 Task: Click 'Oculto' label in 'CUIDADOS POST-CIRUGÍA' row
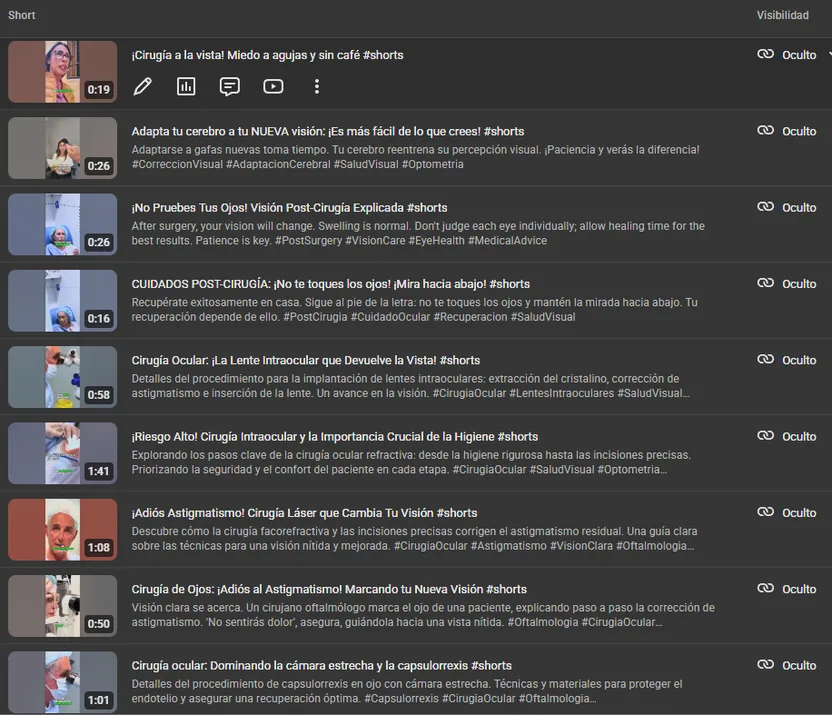[799, 284]
